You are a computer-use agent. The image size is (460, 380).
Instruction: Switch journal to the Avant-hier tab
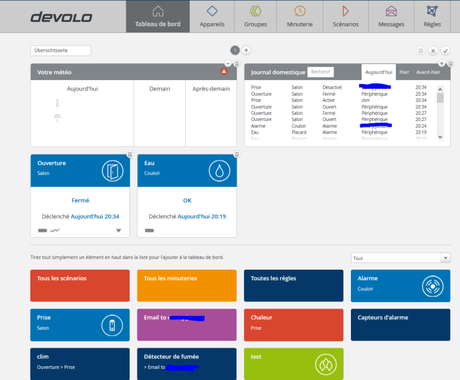[428, 72]
